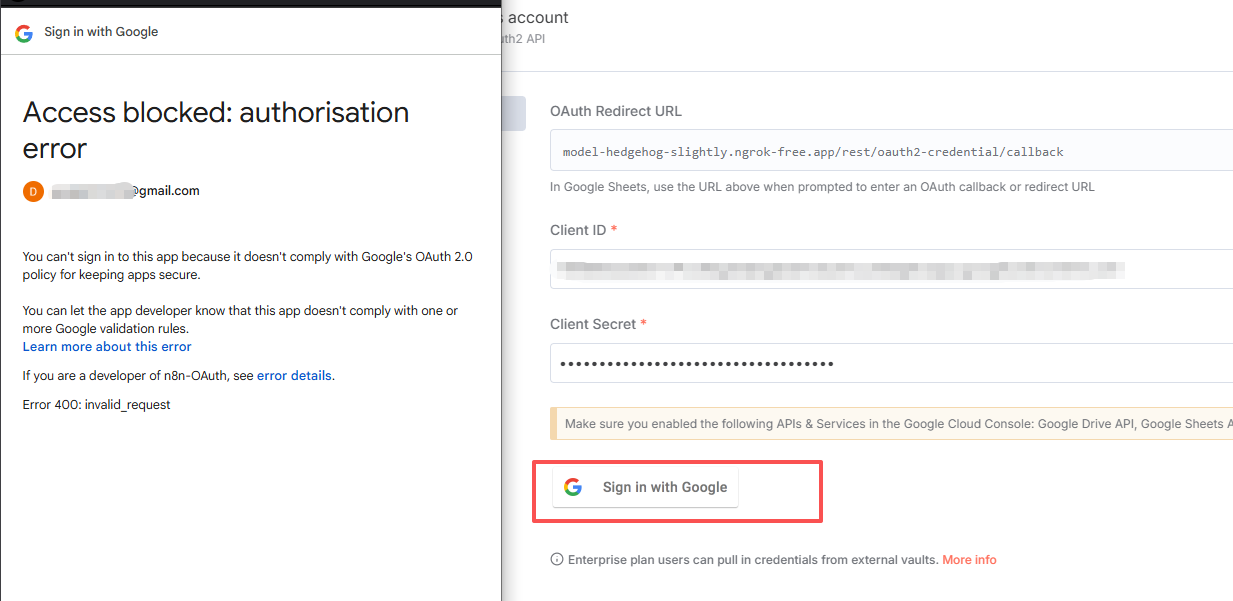Open the "error details" developer link
The width and height of the screenshot is (1233, 601).
(294, 376)
